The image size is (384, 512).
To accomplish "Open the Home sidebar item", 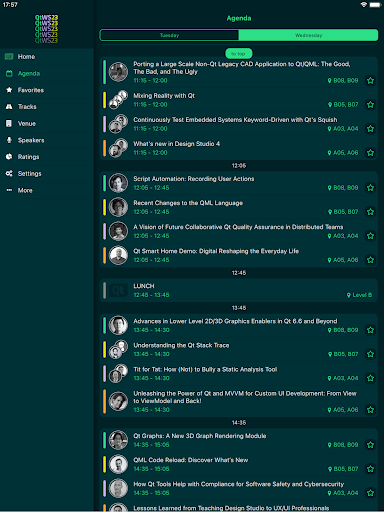I will point(47,57).
